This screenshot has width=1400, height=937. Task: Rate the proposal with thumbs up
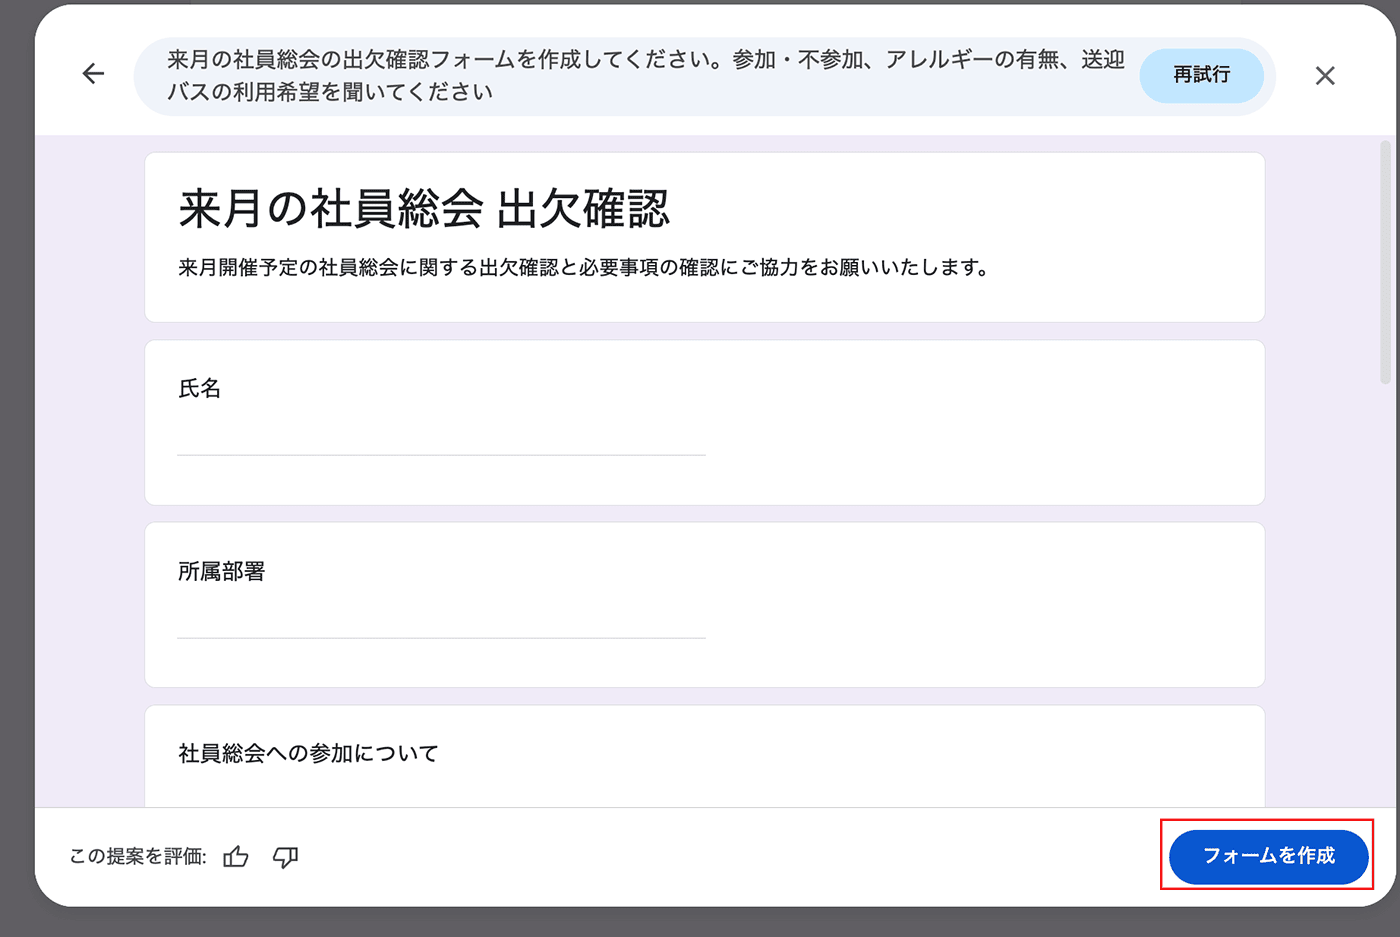tap(236, 857)
